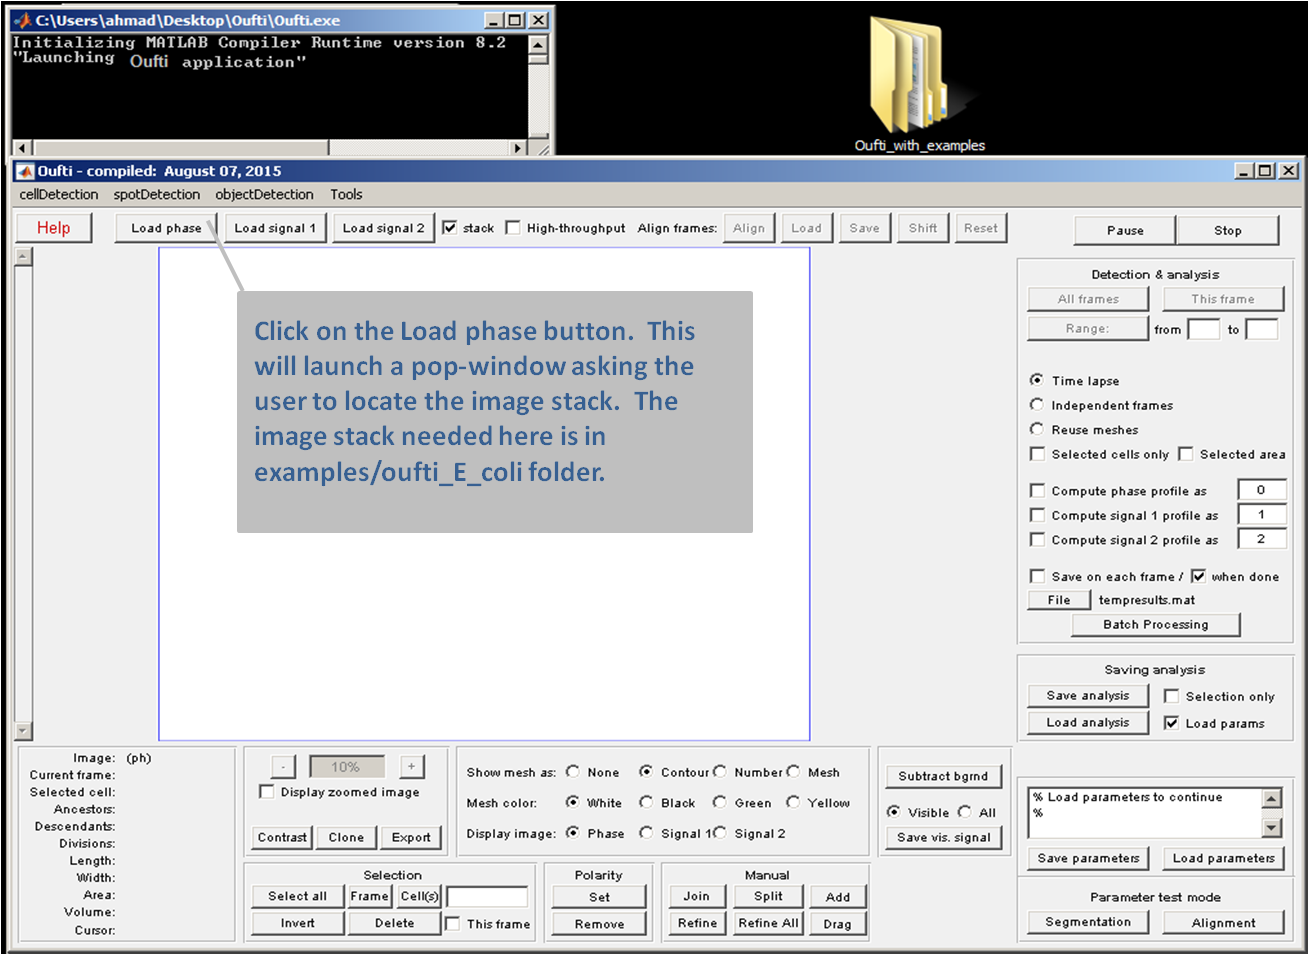Click the Alignment test mode button
Viewport: 1309px width, 955px height.
1224,922
